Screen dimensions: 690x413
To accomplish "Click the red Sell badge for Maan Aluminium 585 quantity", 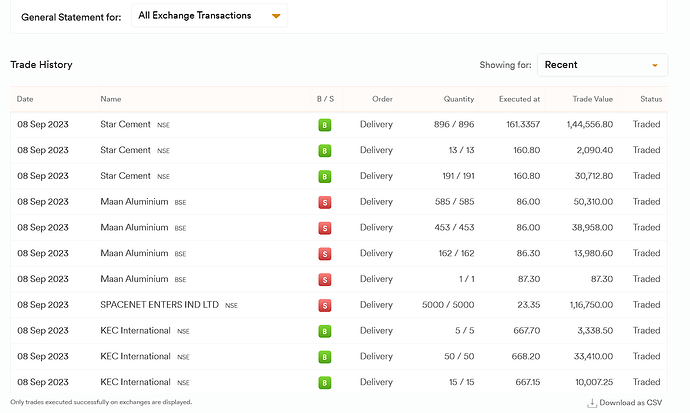I will pyautogui.click(x=324, y=202).
